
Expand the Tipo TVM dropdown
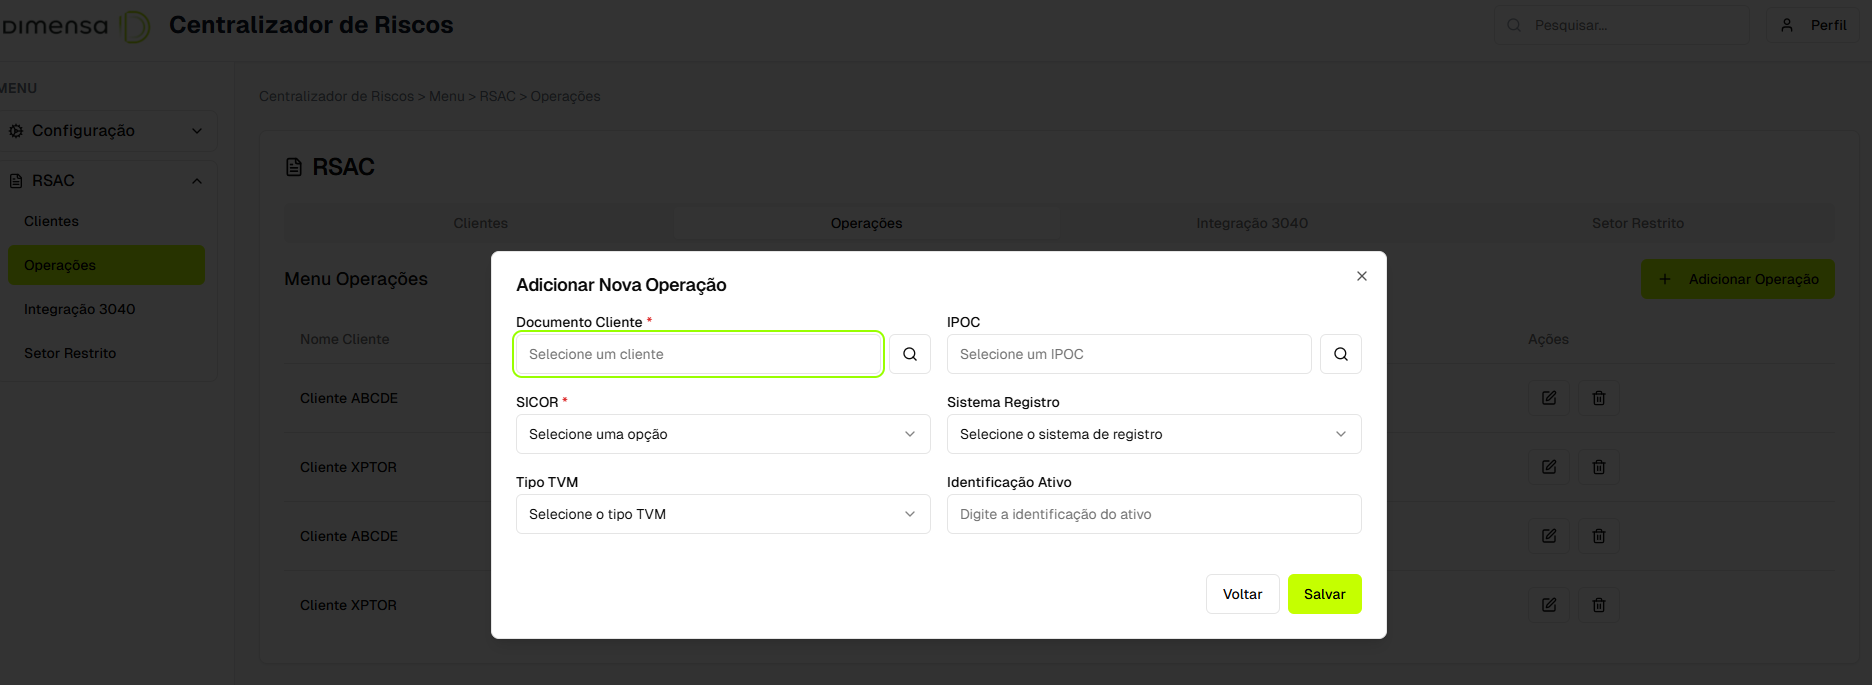[722, 514]
